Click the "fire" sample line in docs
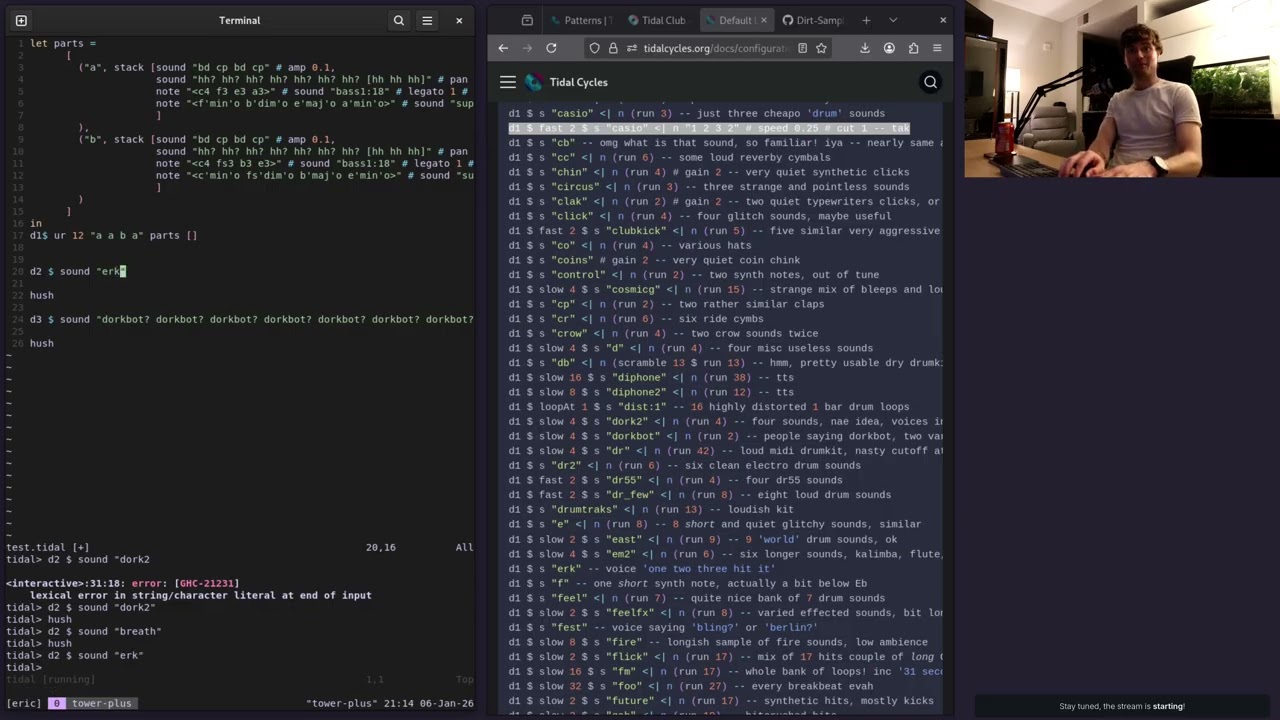This screenshot has height=720, width=1280. 718,641
